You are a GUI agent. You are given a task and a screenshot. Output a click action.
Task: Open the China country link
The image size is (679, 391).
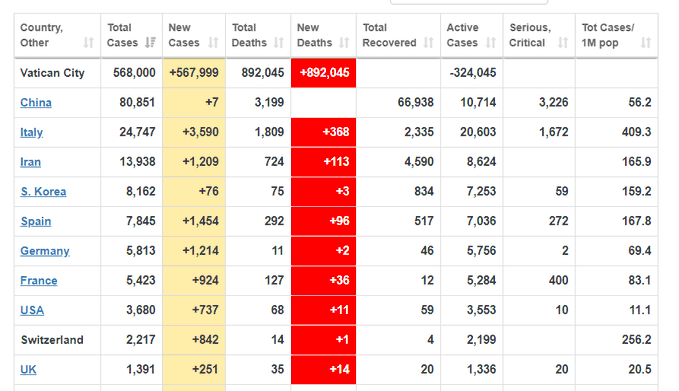click(36, 103)
